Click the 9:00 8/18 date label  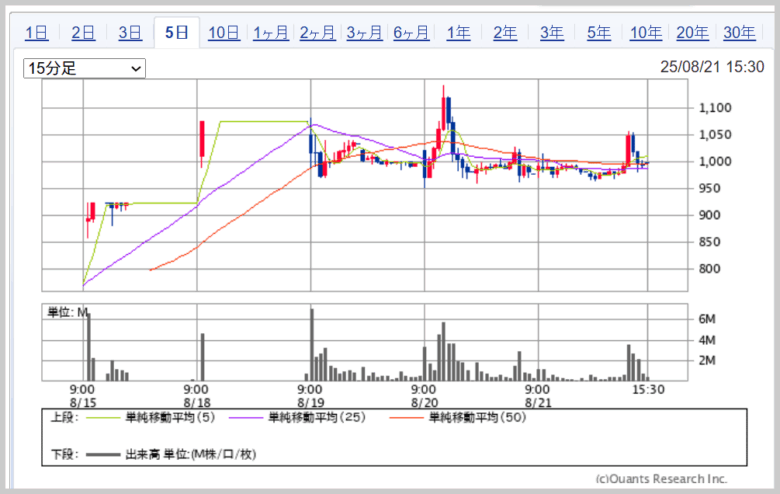(196, 396)
